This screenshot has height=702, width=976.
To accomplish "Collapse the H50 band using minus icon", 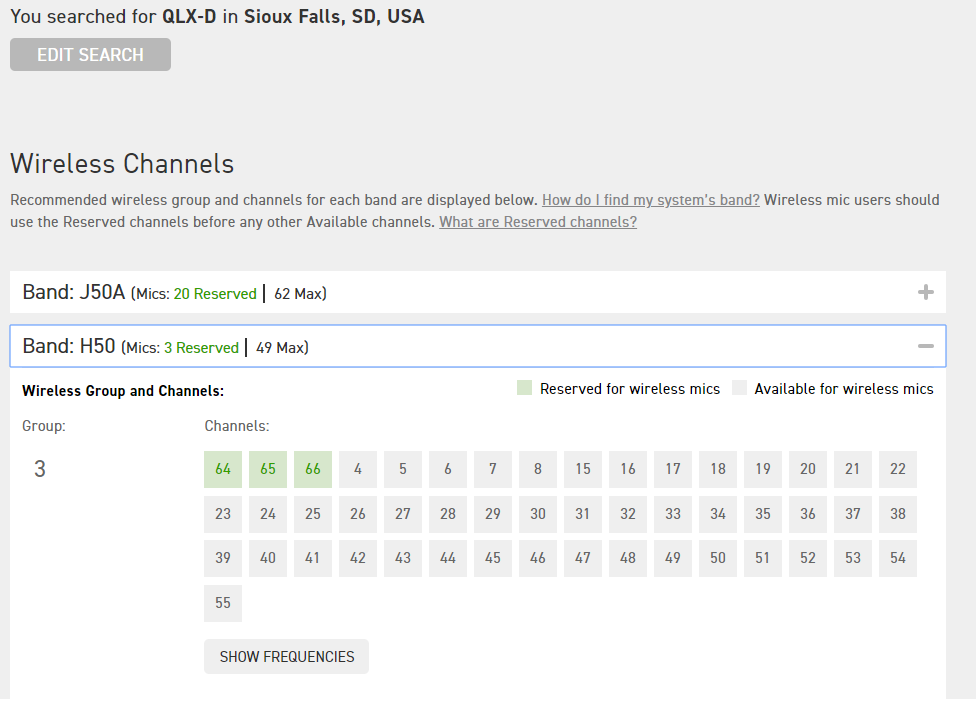I will (x=925, y=346).
